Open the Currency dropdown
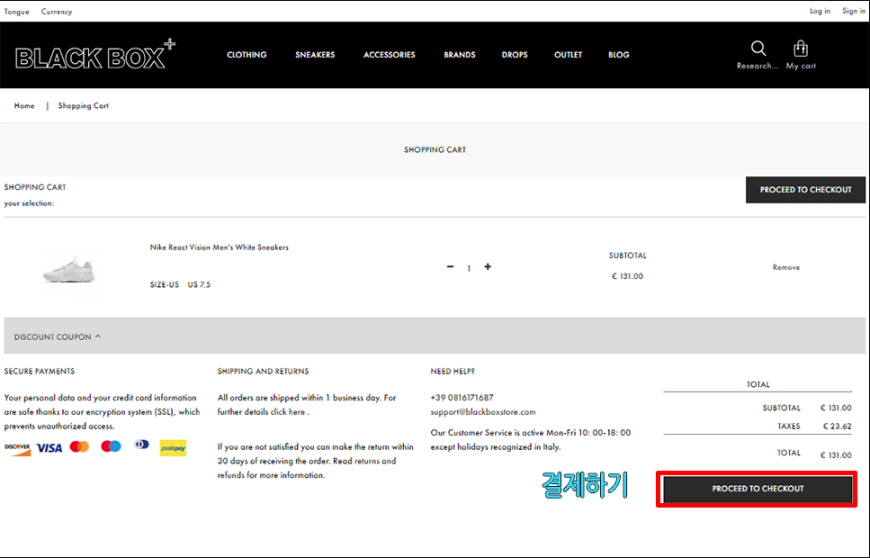This screenshot has height=558, width=870. pyautogui.click(x=57, y=11)
